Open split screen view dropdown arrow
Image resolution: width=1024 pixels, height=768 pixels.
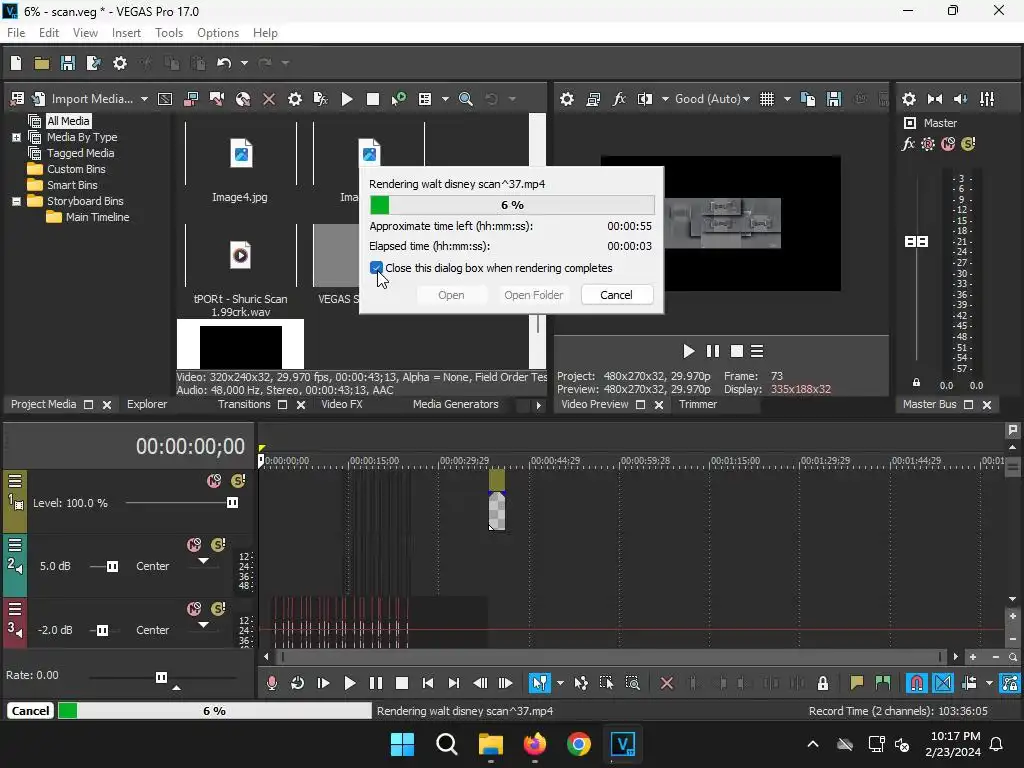665,99
